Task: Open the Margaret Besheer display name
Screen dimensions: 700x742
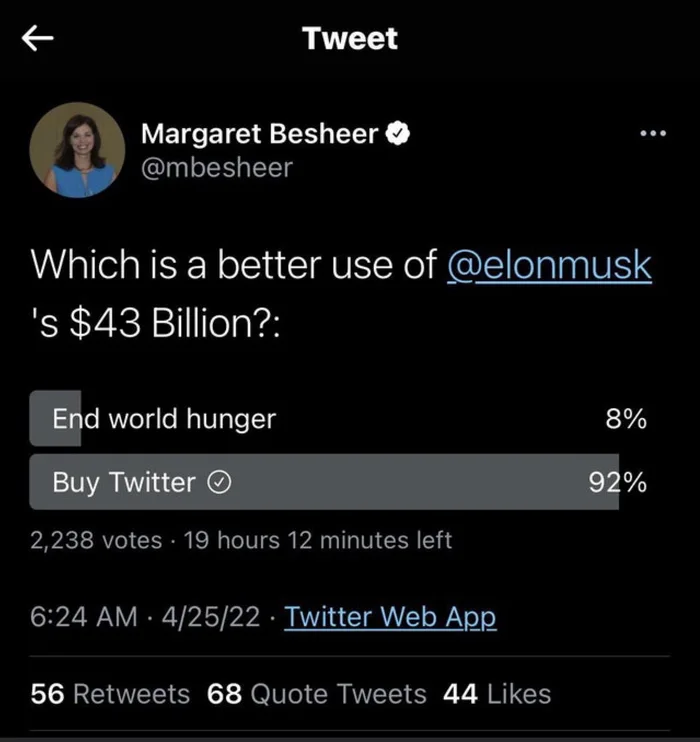Action: coord(260,133)
